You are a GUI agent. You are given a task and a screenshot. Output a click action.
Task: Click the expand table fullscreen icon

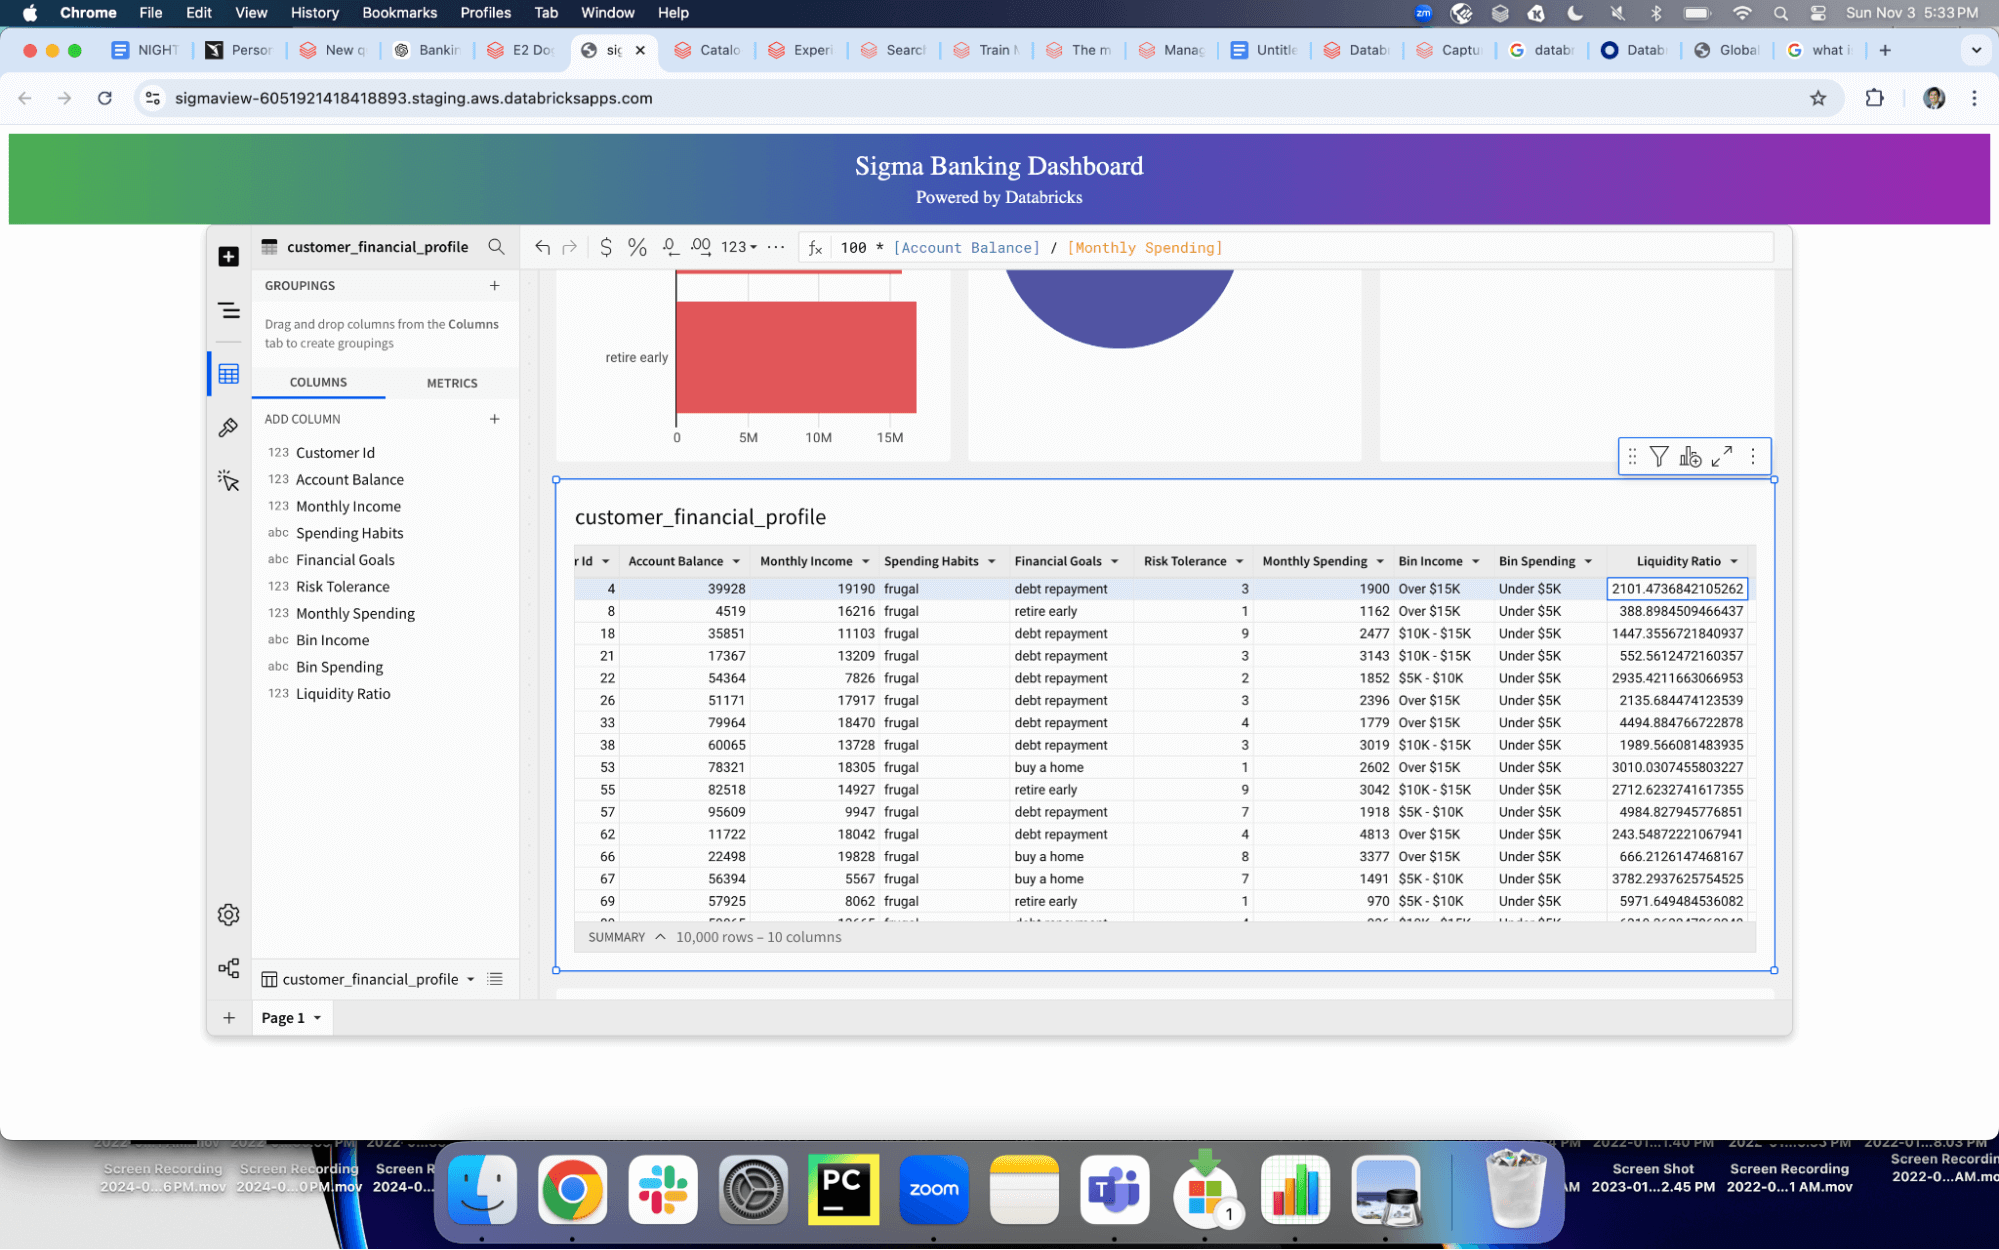point(1722,457)
